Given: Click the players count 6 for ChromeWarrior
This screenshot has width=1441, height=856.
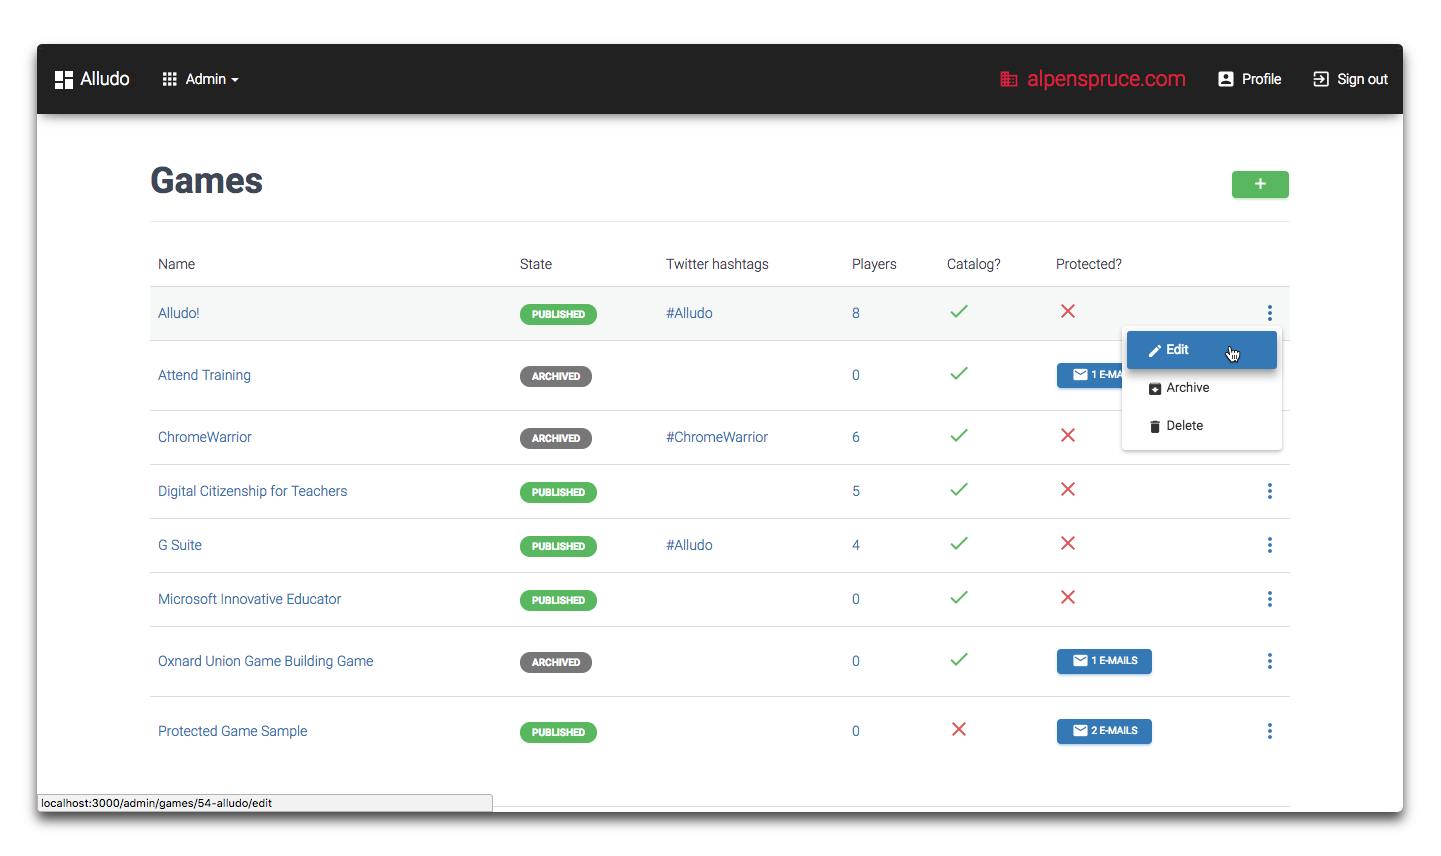Looking at the screenshot, I should pos(856,437).
